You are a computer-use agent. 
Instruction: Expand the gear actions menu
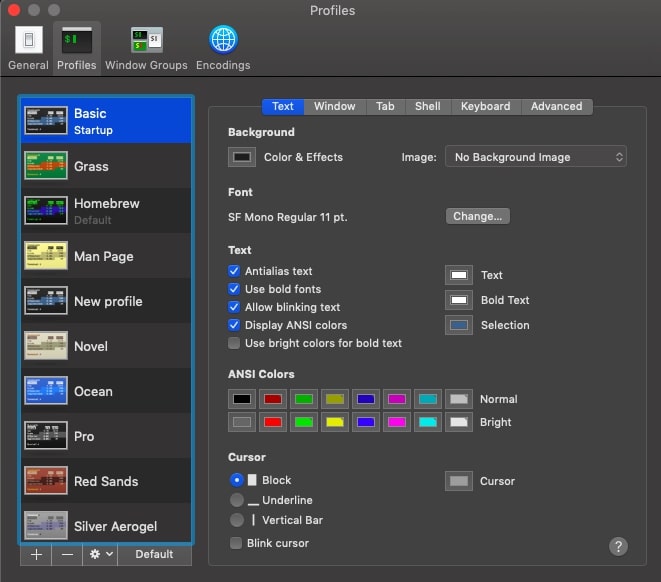(x=100, y=554)
